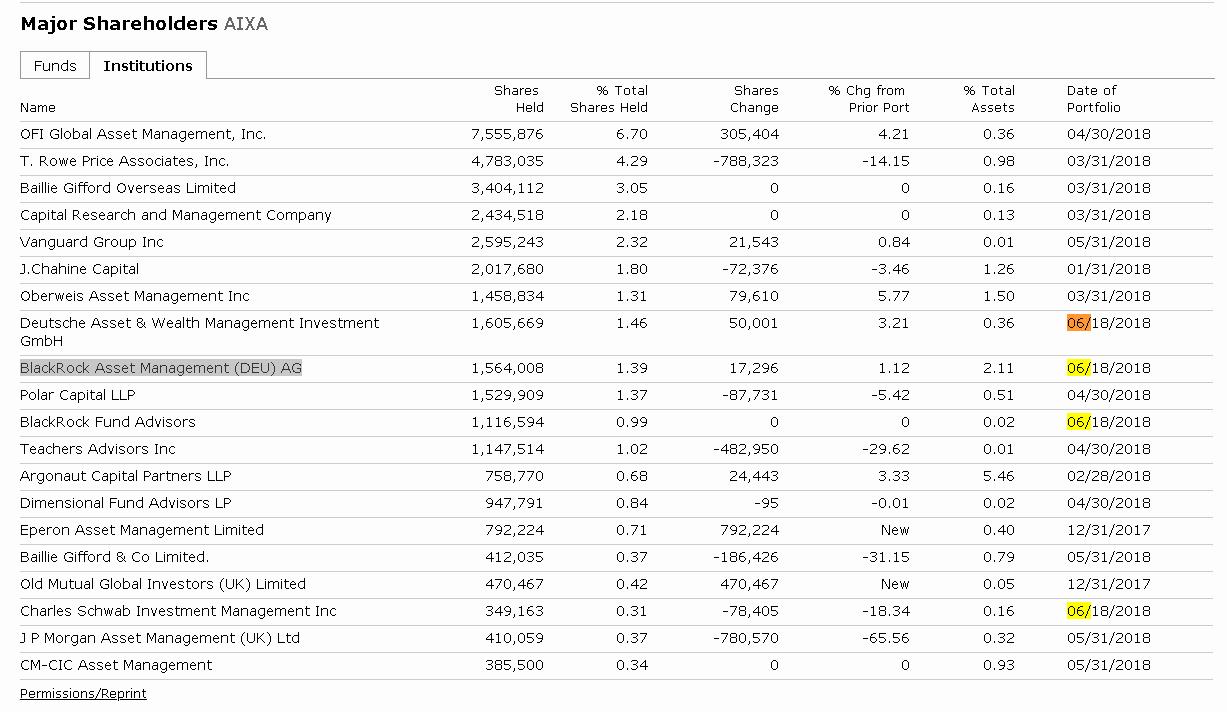
Task: Click the Major Shareholders heading
Action: point(119,24)
